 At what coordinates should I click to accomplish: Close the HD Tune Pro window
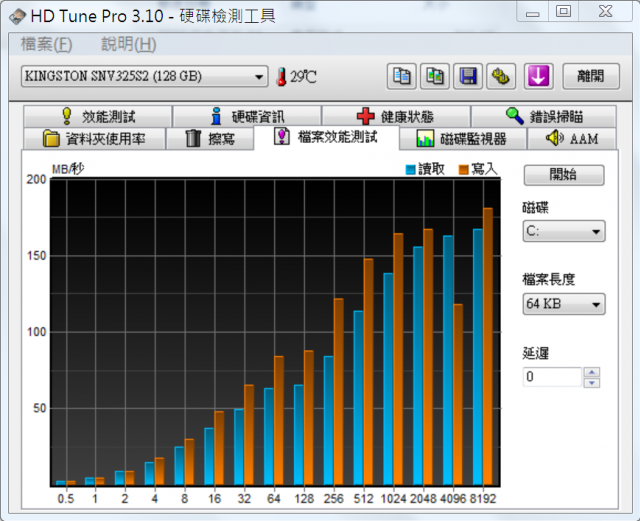tap(605, 11)
